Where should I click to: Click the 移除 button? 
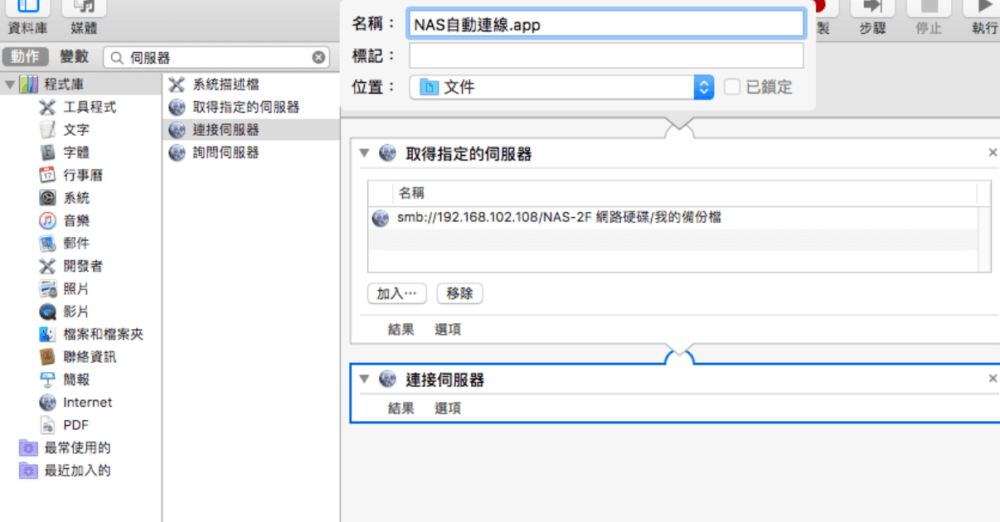tap(459, 294)
